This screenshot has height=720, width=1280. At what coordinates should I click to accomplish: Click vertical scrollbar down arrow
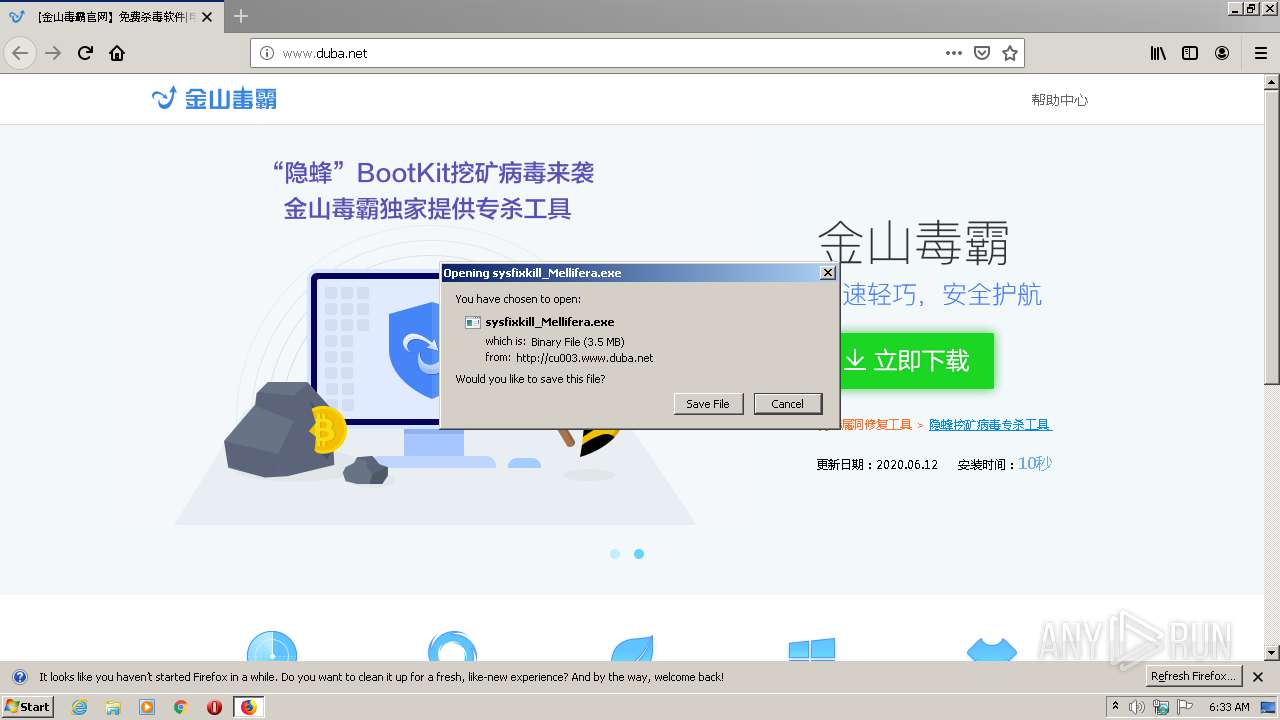[1272, 653]
